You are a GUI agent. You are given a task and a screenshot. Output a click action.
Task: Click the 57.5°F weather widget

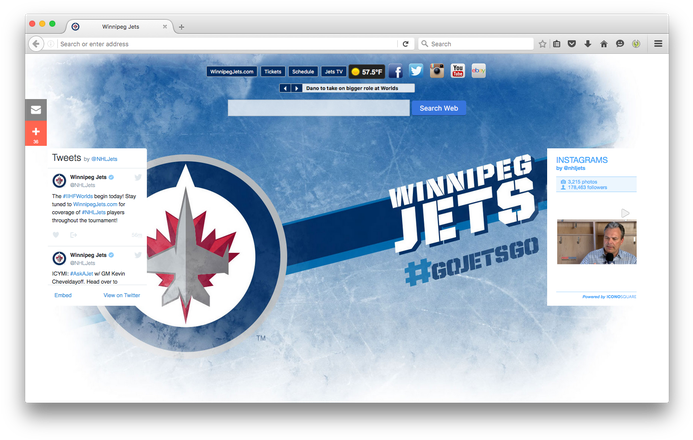[367, 72]
